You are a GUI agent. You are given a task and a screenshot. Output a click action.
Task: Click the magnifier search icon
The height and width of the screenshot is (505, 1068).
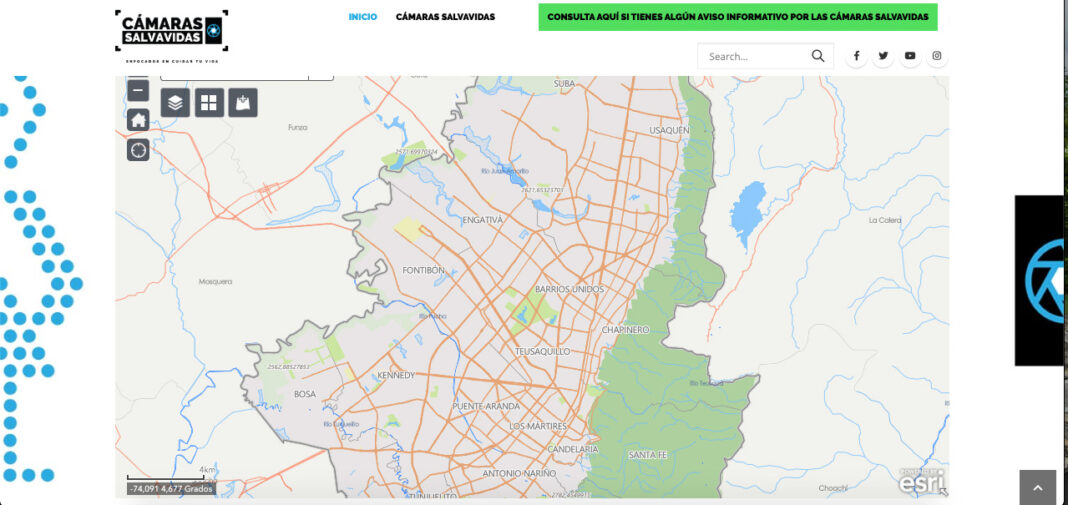818,56
